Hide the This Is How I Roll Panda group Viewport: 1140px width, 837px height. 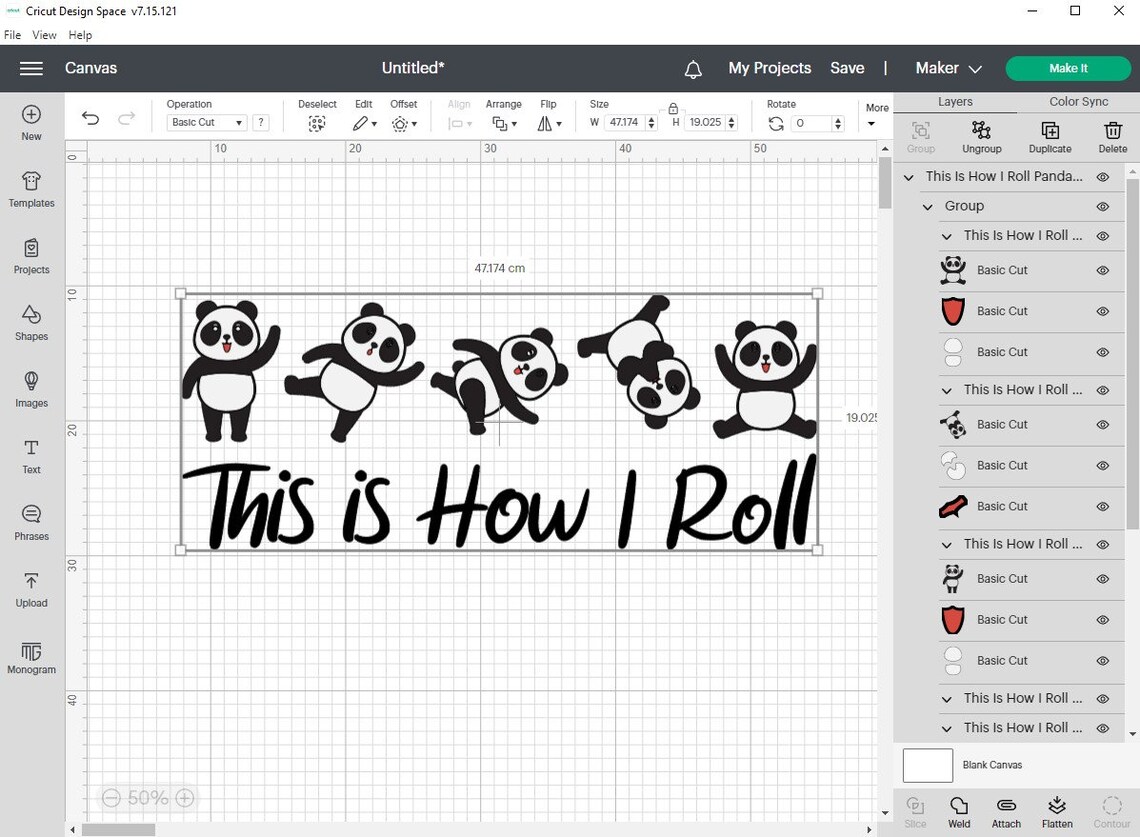[1103, 176]
